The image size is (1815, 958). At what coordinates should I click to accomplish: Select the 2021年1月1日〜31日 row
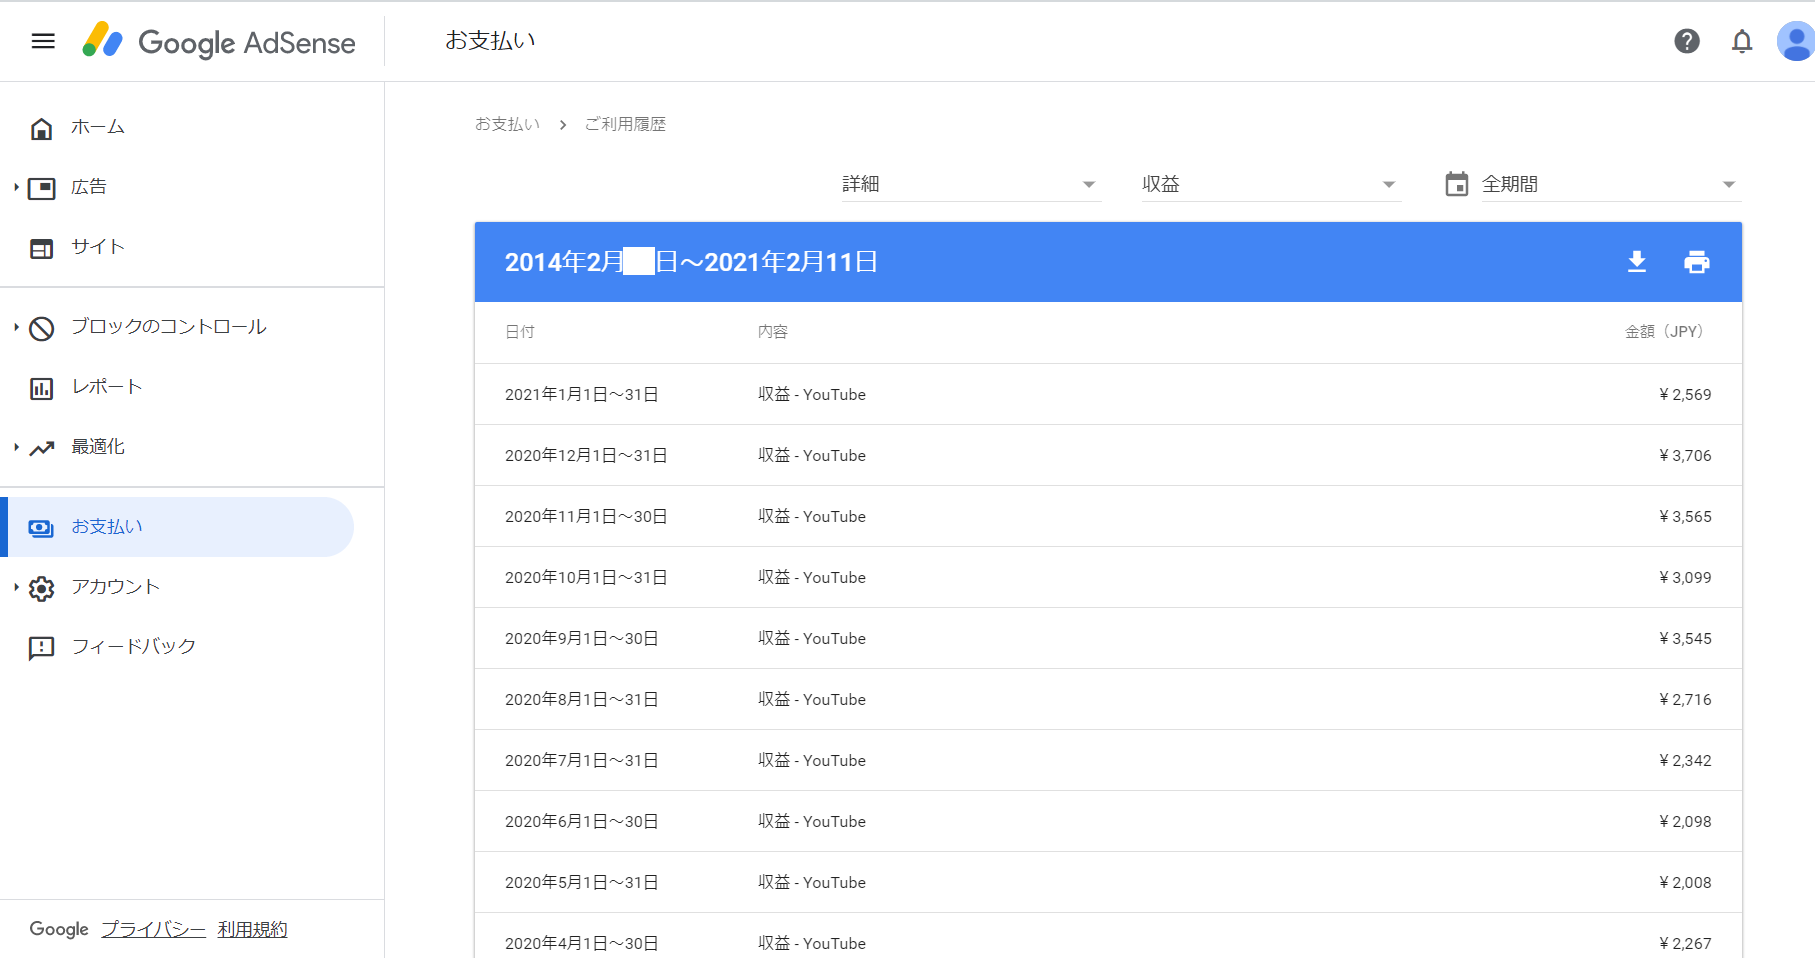[1108, 394]
